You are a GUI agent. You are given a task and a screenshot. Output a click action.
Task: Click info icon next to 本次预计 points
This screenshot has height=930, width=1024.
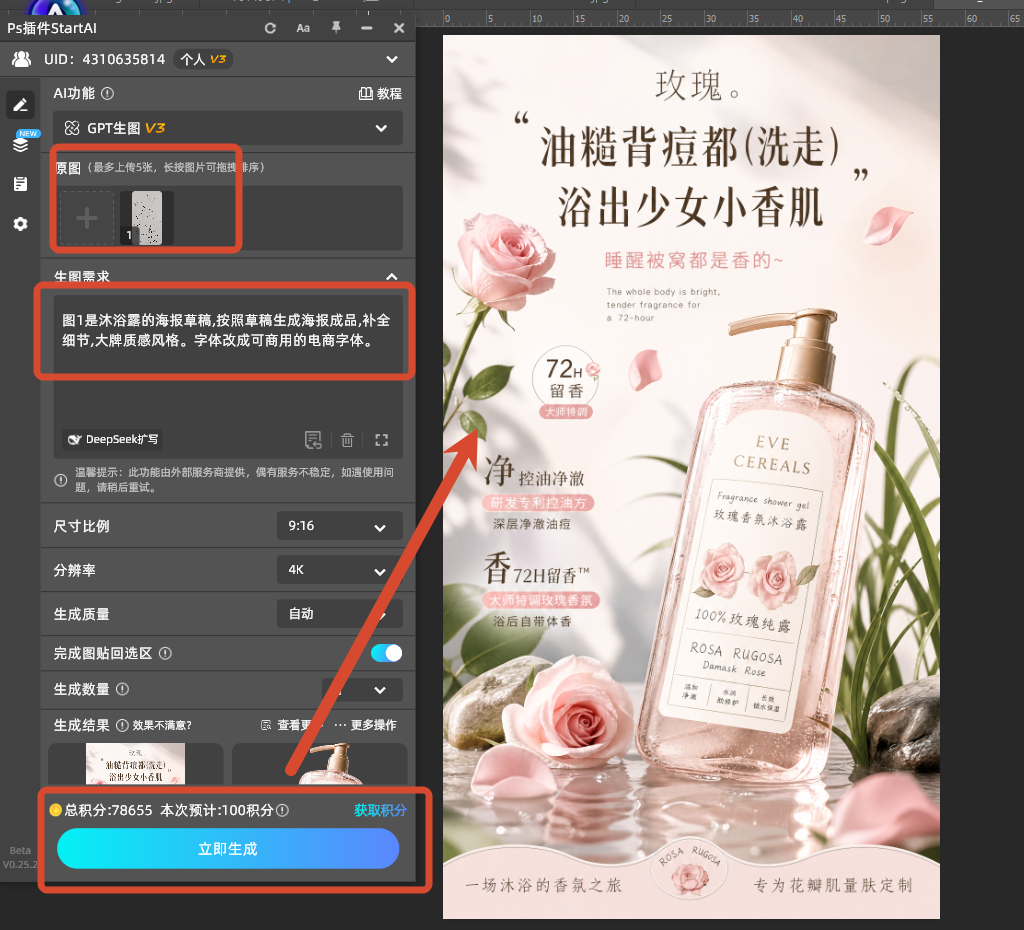pyautogui.click(x=282, y=810)
